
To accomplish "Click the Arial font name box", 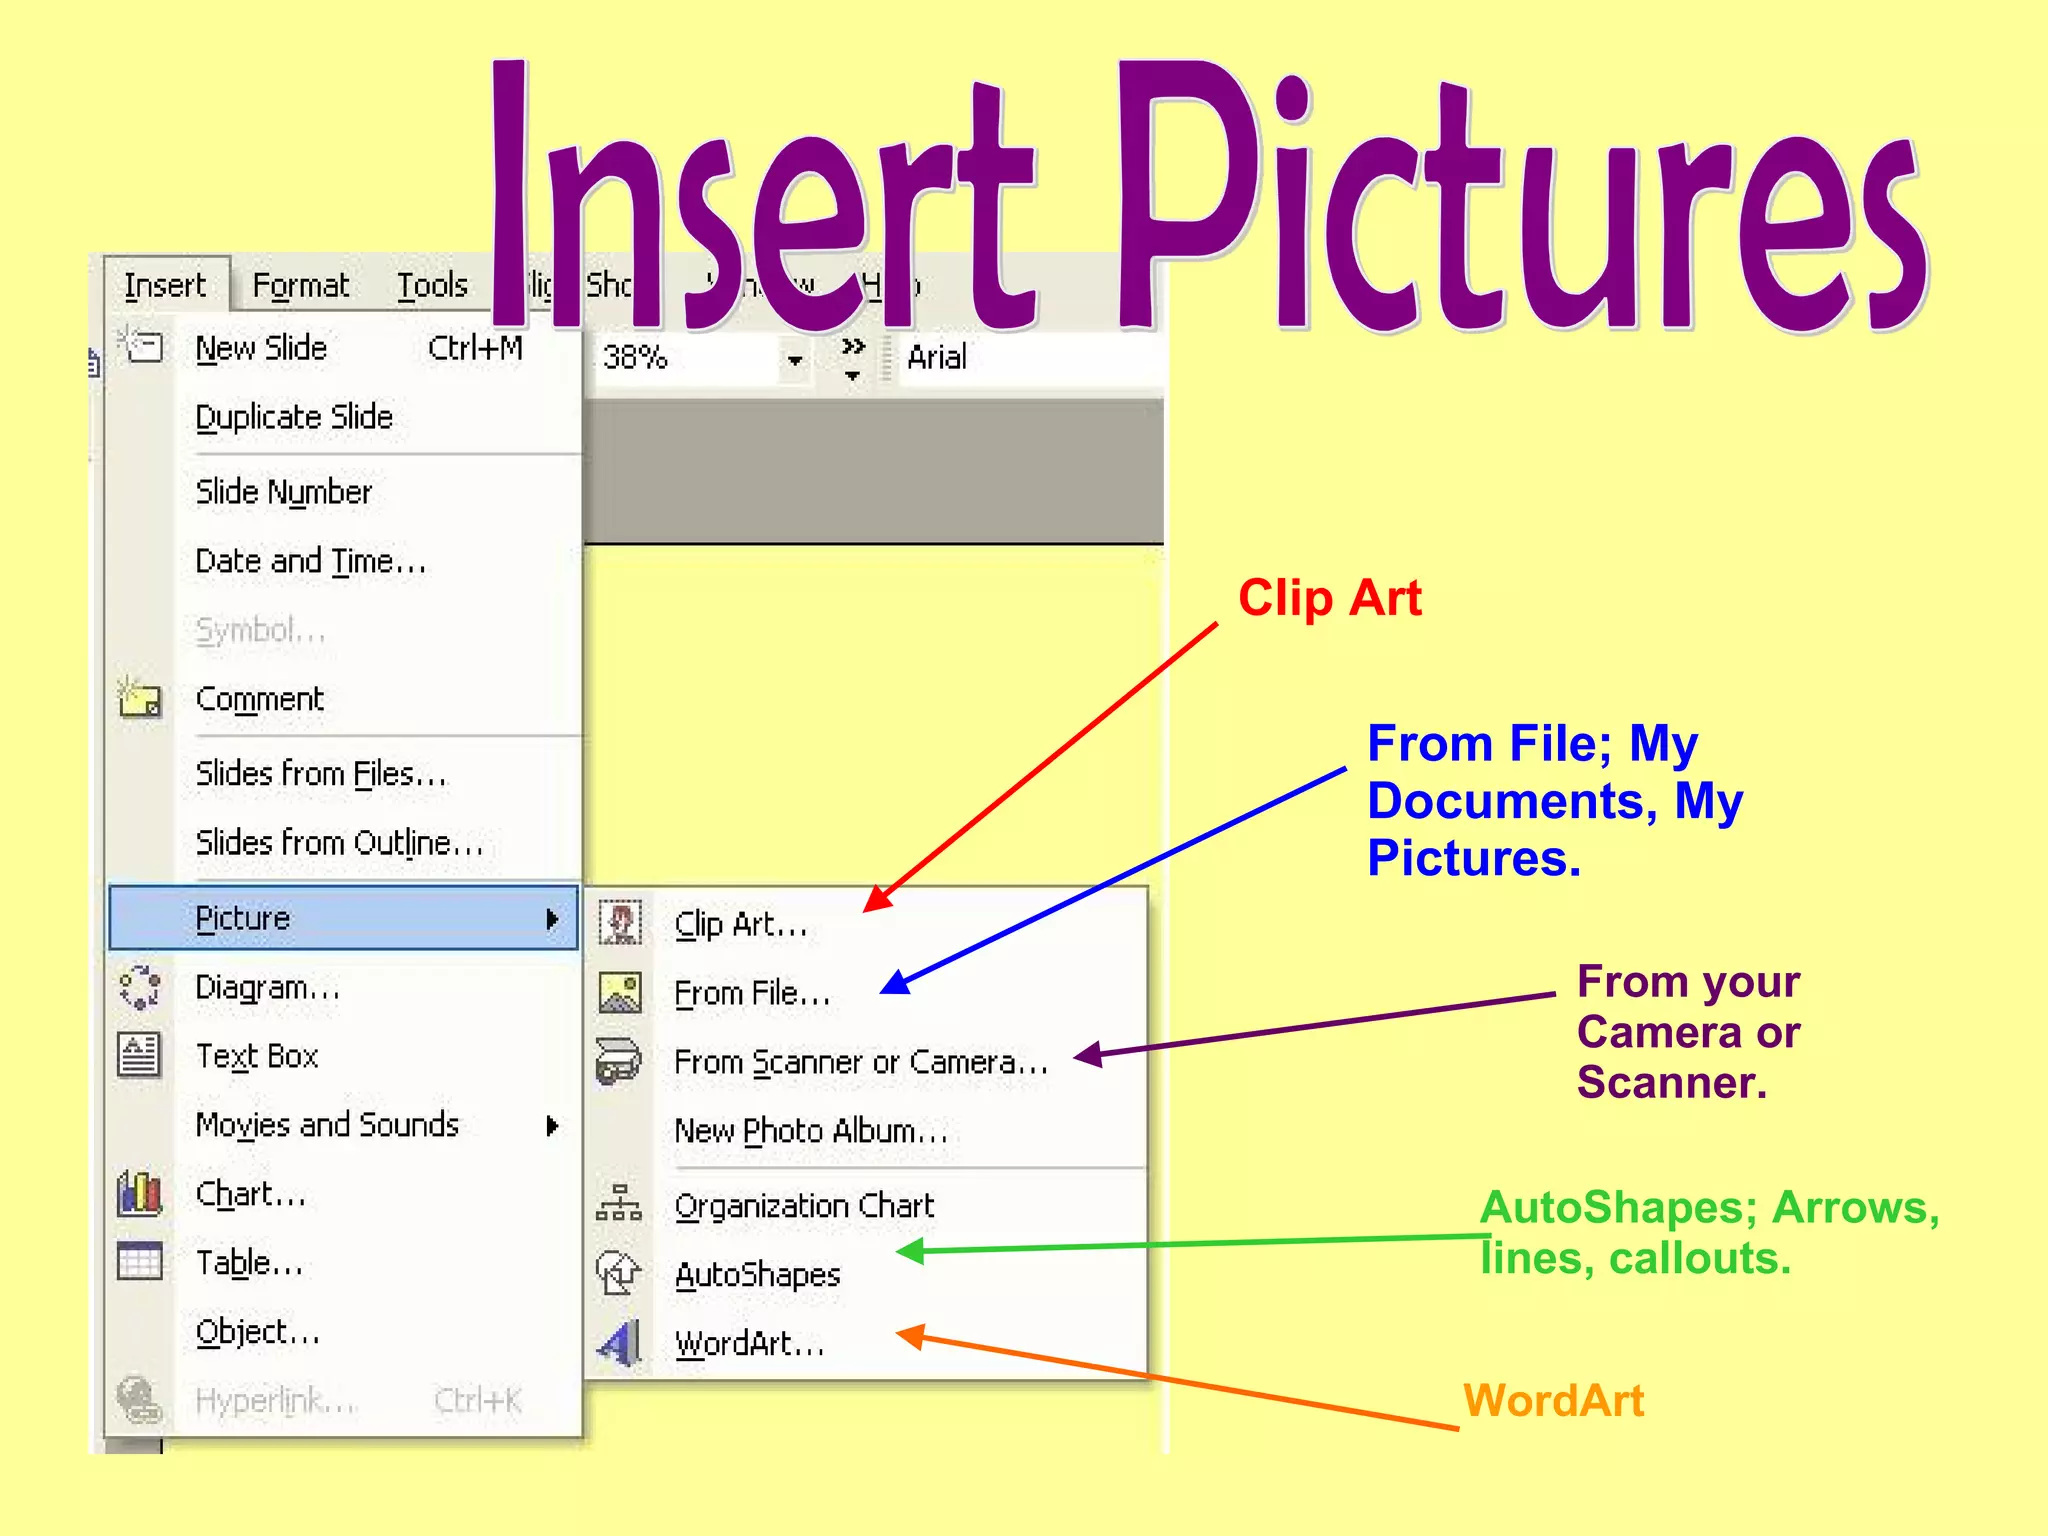I will pos(1030,358).
